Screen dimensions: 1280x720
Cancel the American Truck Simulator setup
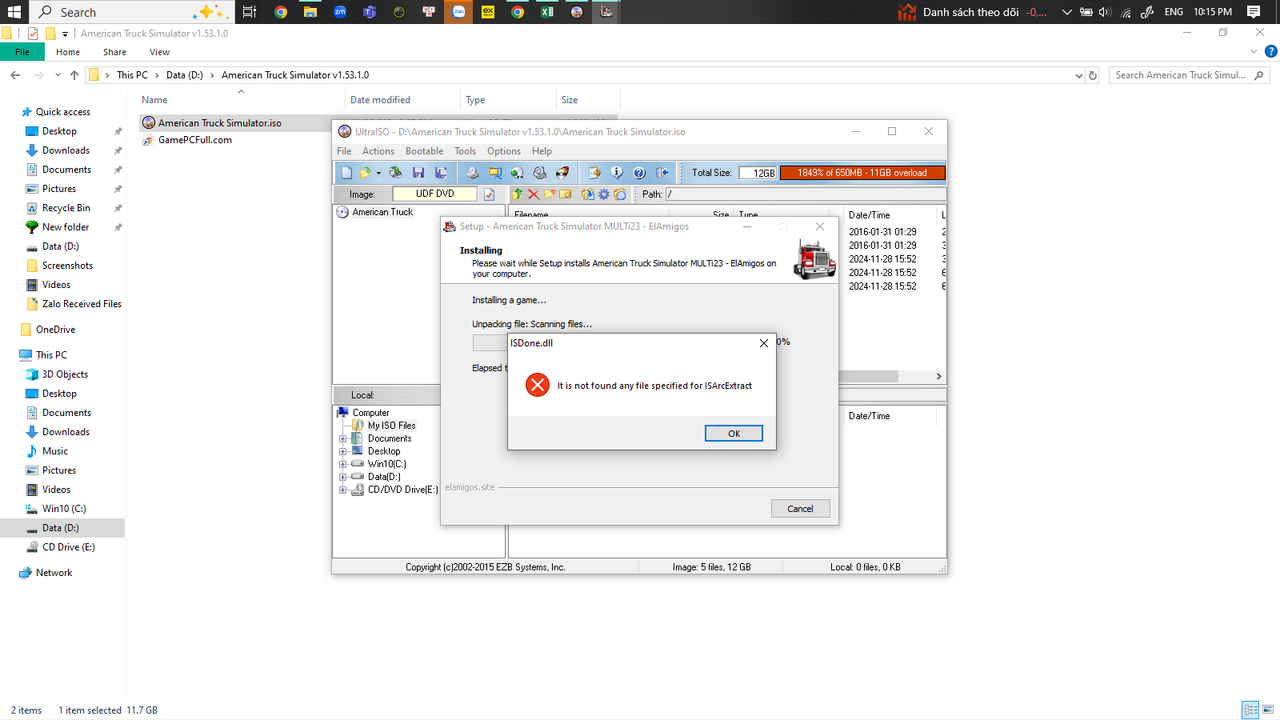pyautogui.click(x=800, y=508)
